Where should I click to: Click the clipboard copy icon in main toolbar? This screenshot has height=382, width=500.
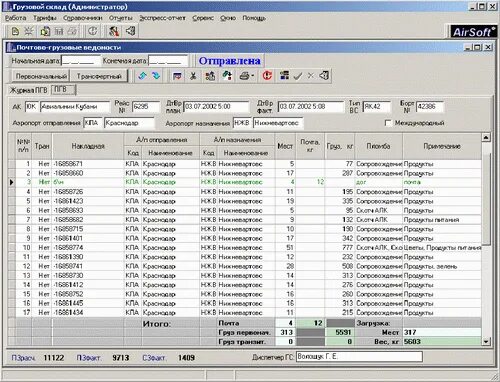[45, 31]
